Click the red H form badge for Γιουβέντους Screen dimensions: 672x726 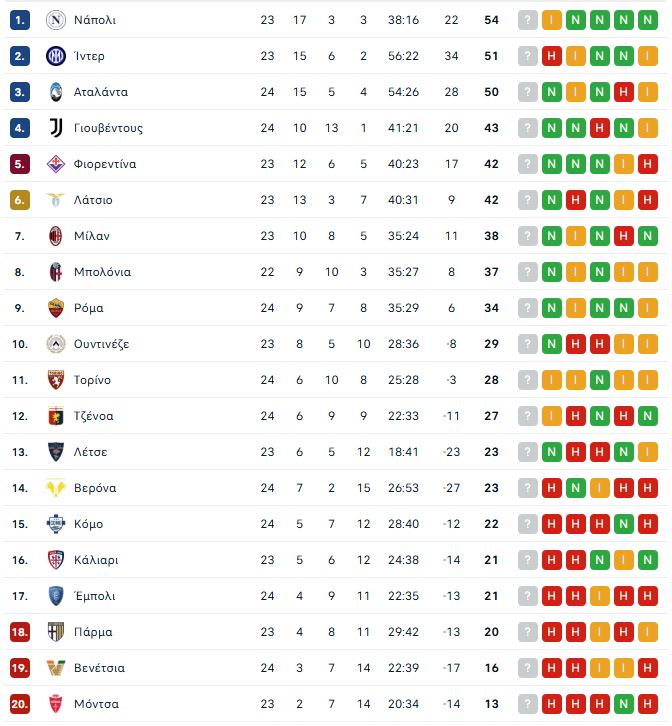tap(599, 128)
